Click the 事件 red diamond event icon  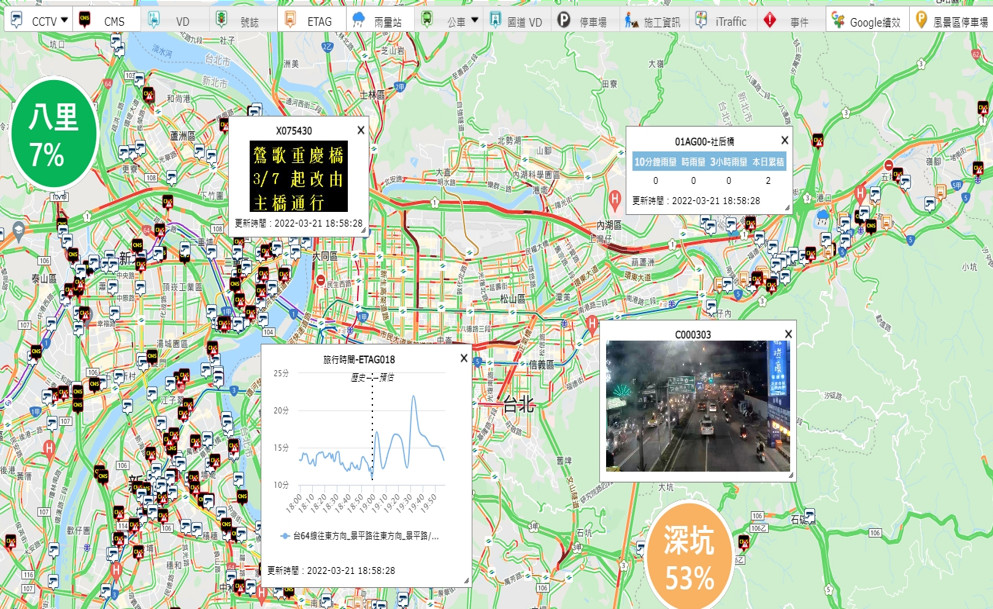(x=769, y=20)
